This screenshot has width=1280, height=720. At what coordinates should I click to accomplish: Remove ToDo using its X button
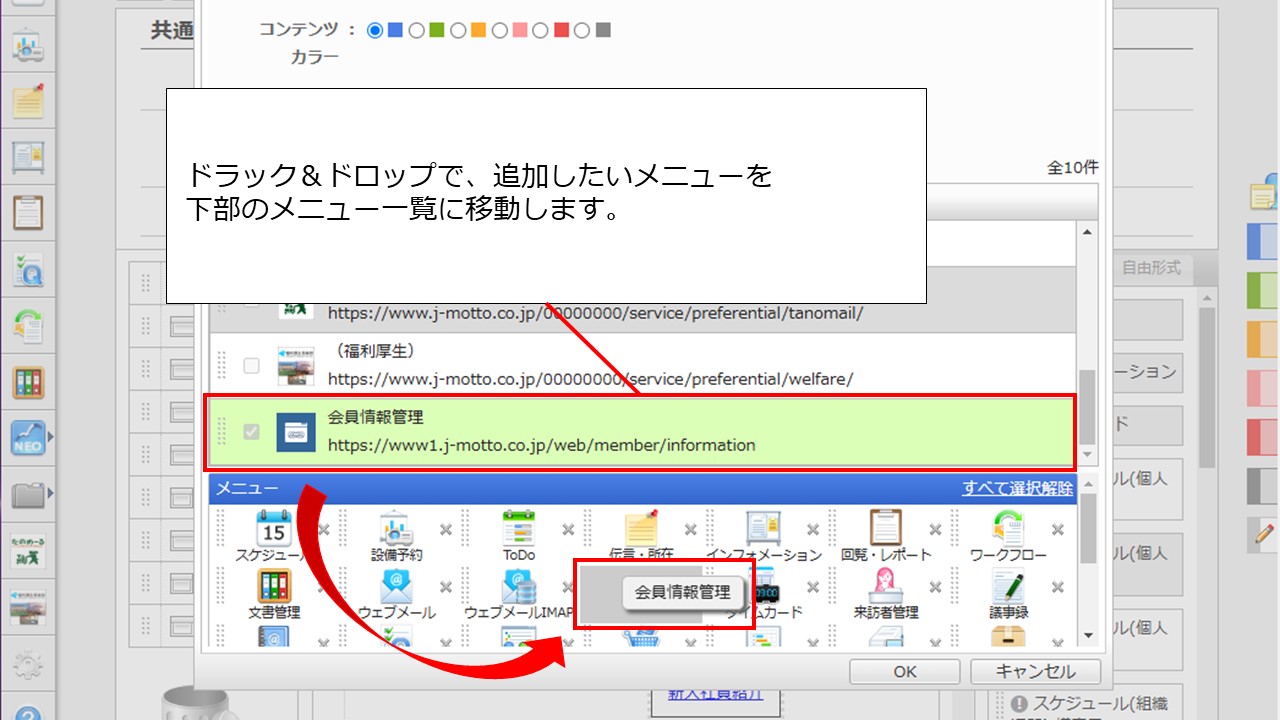pyautogui.click(x=568, y=530)
